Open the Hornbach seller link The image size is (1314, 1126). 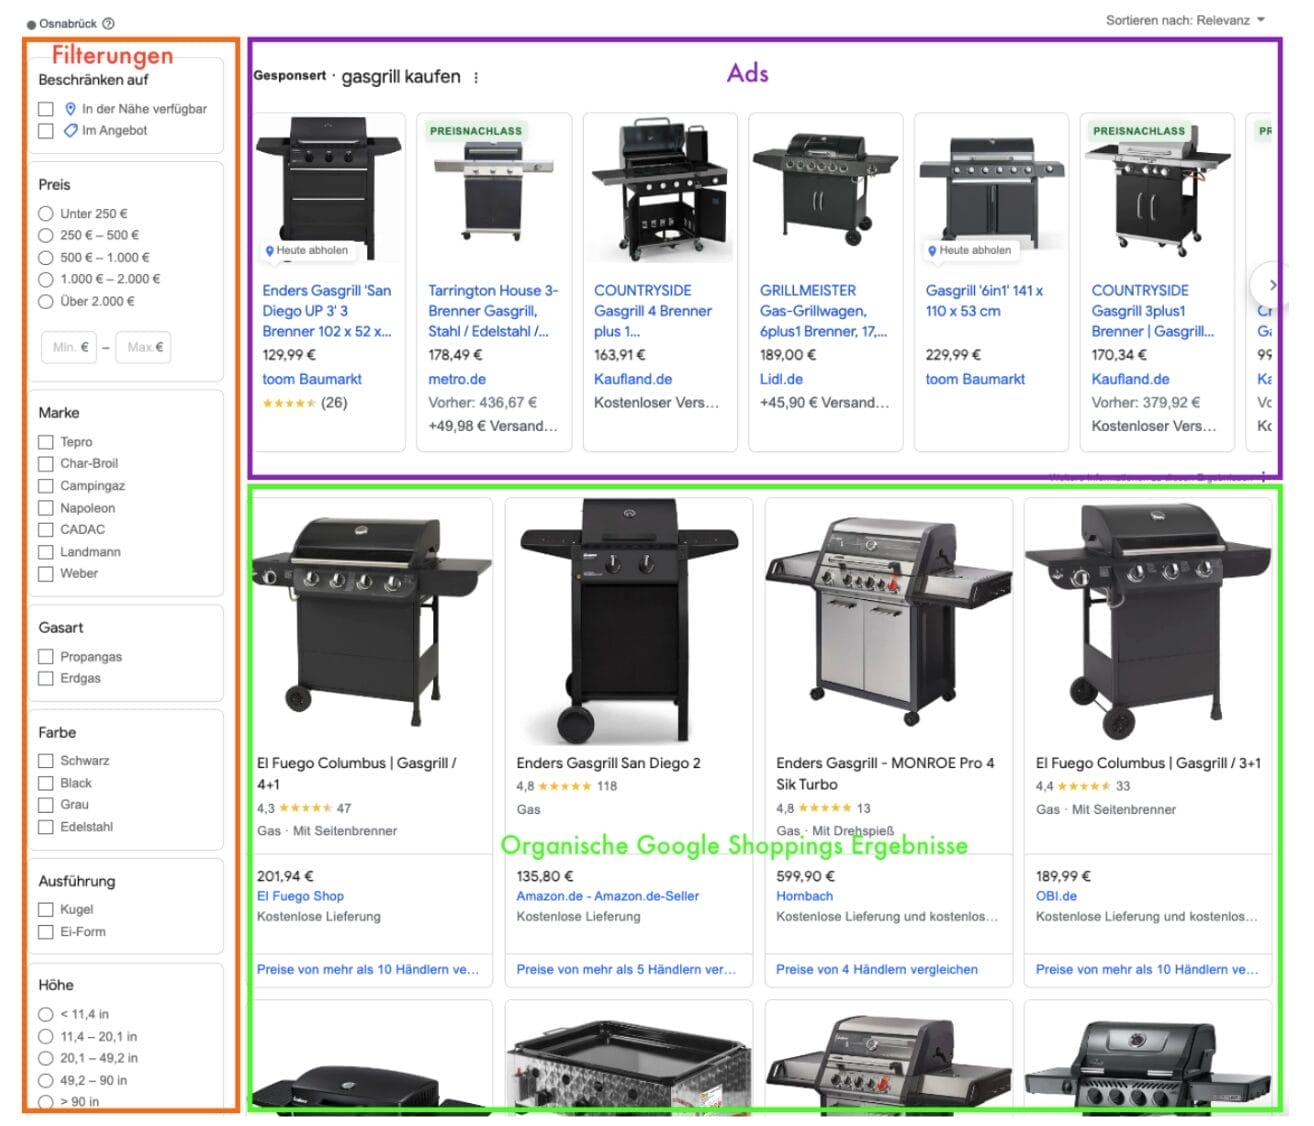click(805, 896)
